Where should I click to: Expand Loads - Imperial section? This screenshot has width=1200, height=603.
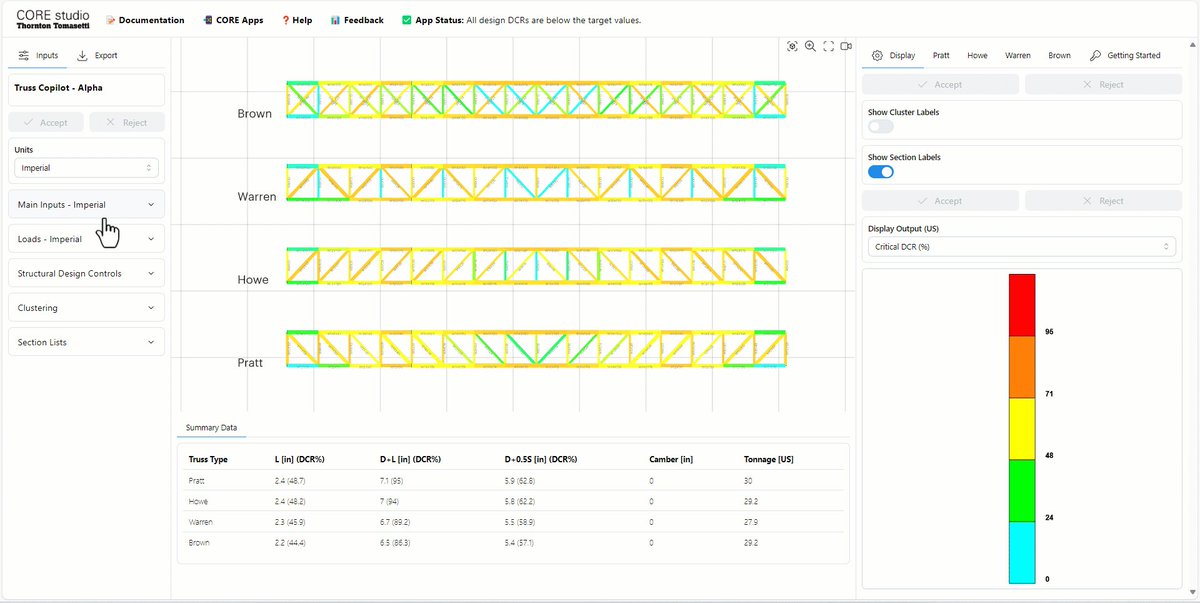click(x=86, y=239)
